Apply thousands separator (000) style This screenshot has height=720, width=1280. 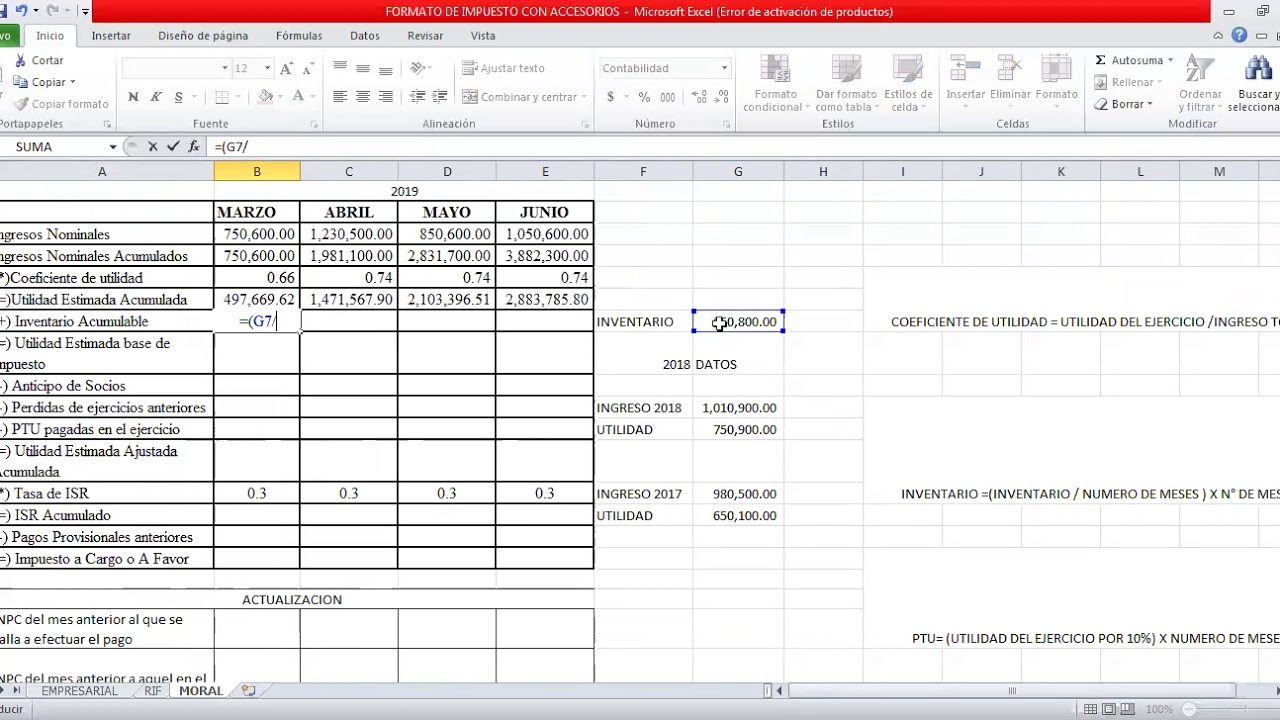[x=668, y=97]
